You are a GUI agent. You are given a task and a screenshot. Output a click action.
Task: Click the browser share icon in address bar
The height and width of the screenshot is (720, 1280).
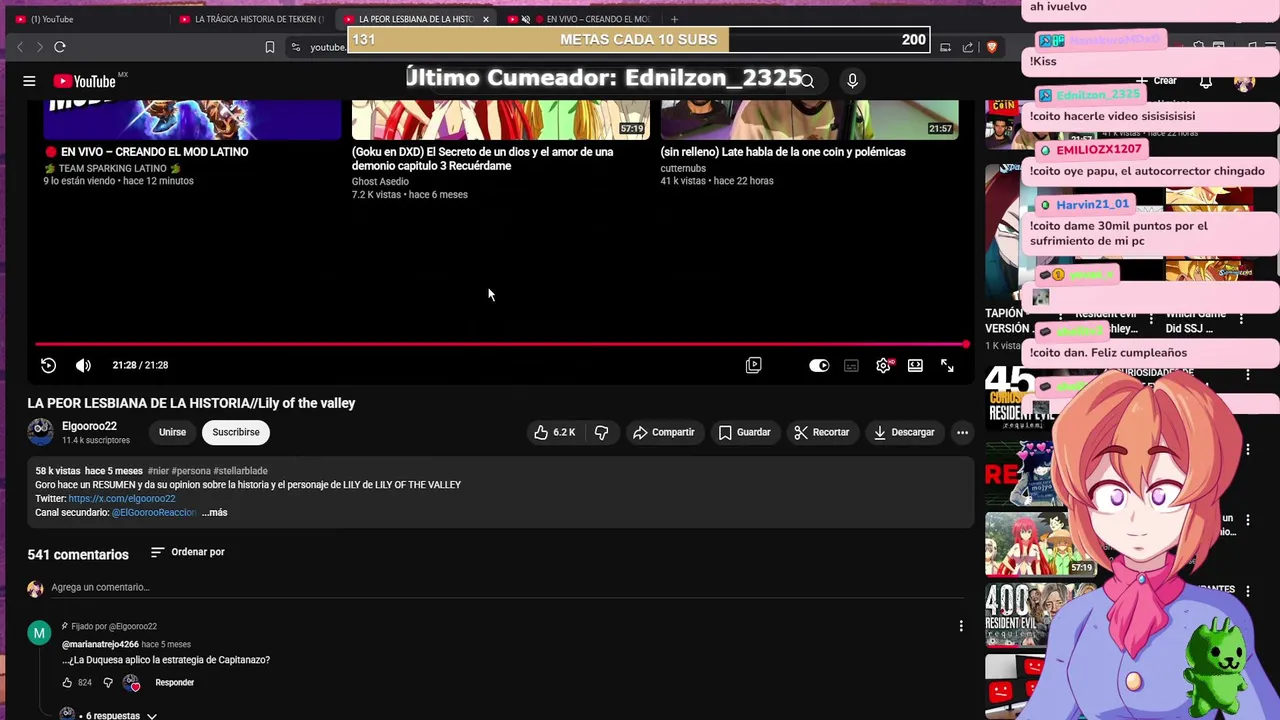click(968, 47)
